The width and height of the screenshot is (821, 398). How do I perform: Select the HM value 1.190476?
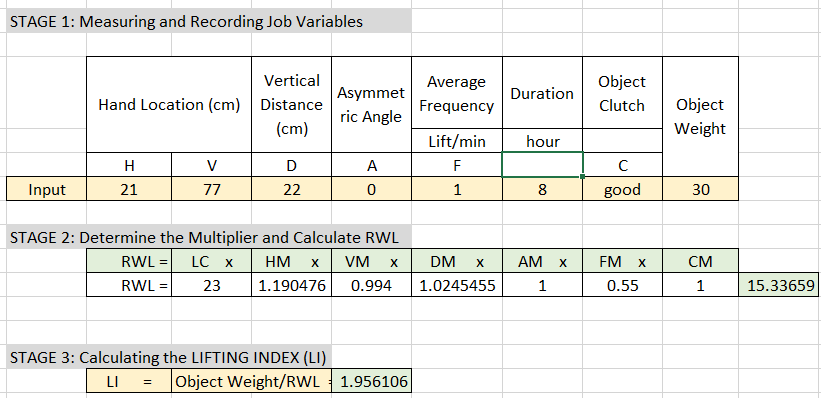pos(291,285)
